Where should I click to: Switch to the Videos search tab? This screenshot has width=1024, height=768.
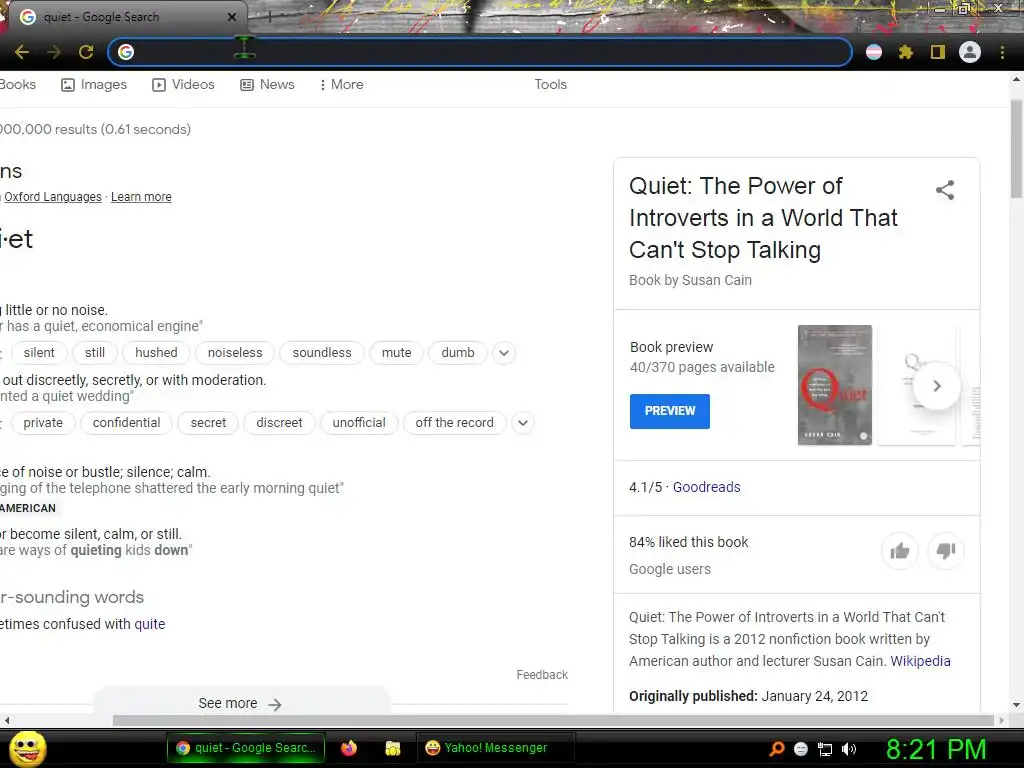pyautogui.click(x=183, y=84)
